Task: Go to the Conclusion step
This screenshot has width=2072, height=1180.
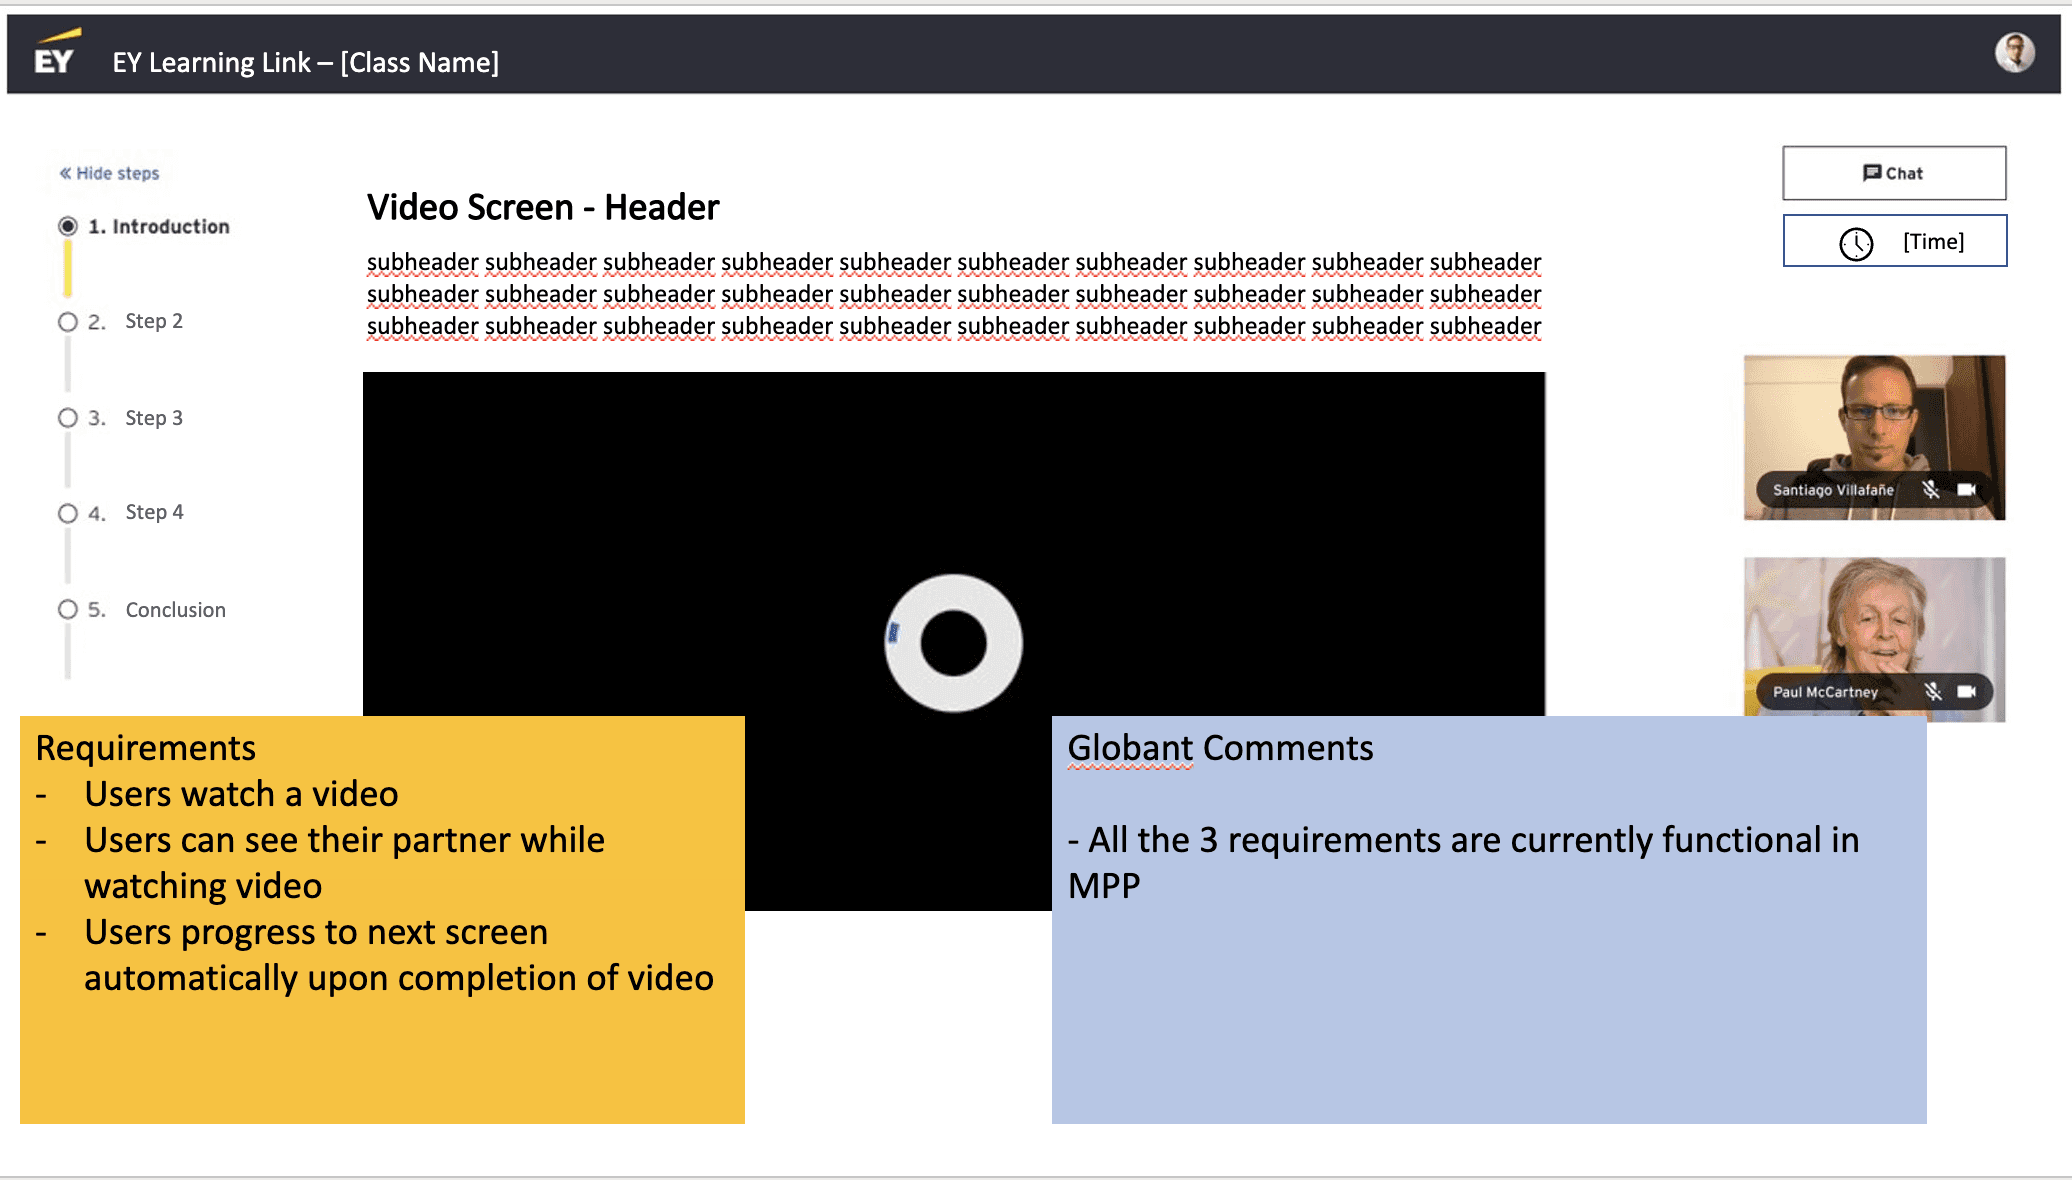Action: pyautogui.click(x=175, y=610)
